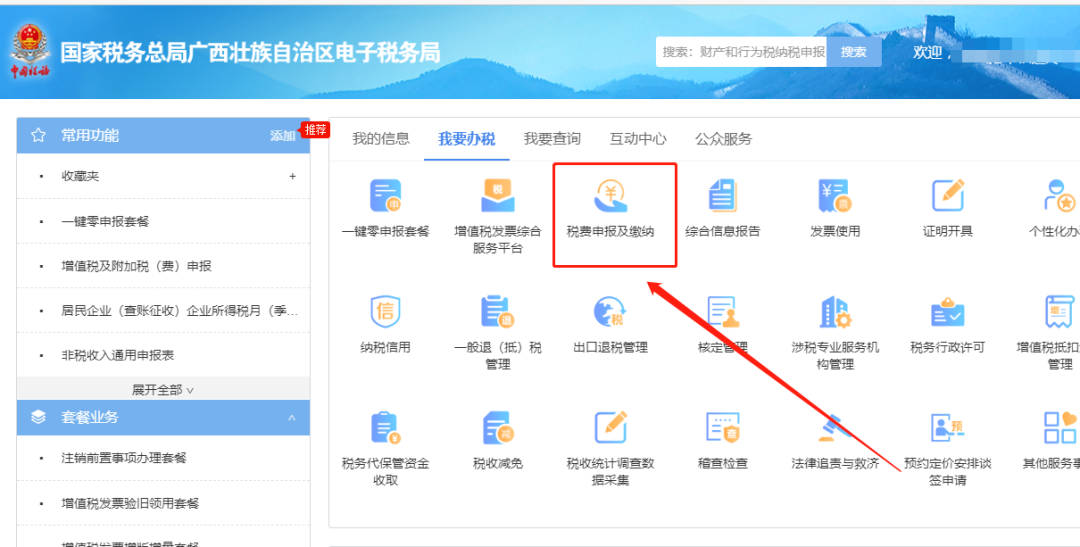Image resolution: width=1080 pixels, height=547 pixels.
Task: Open 个性化办税 person icon
Action: pos(1060,196)
